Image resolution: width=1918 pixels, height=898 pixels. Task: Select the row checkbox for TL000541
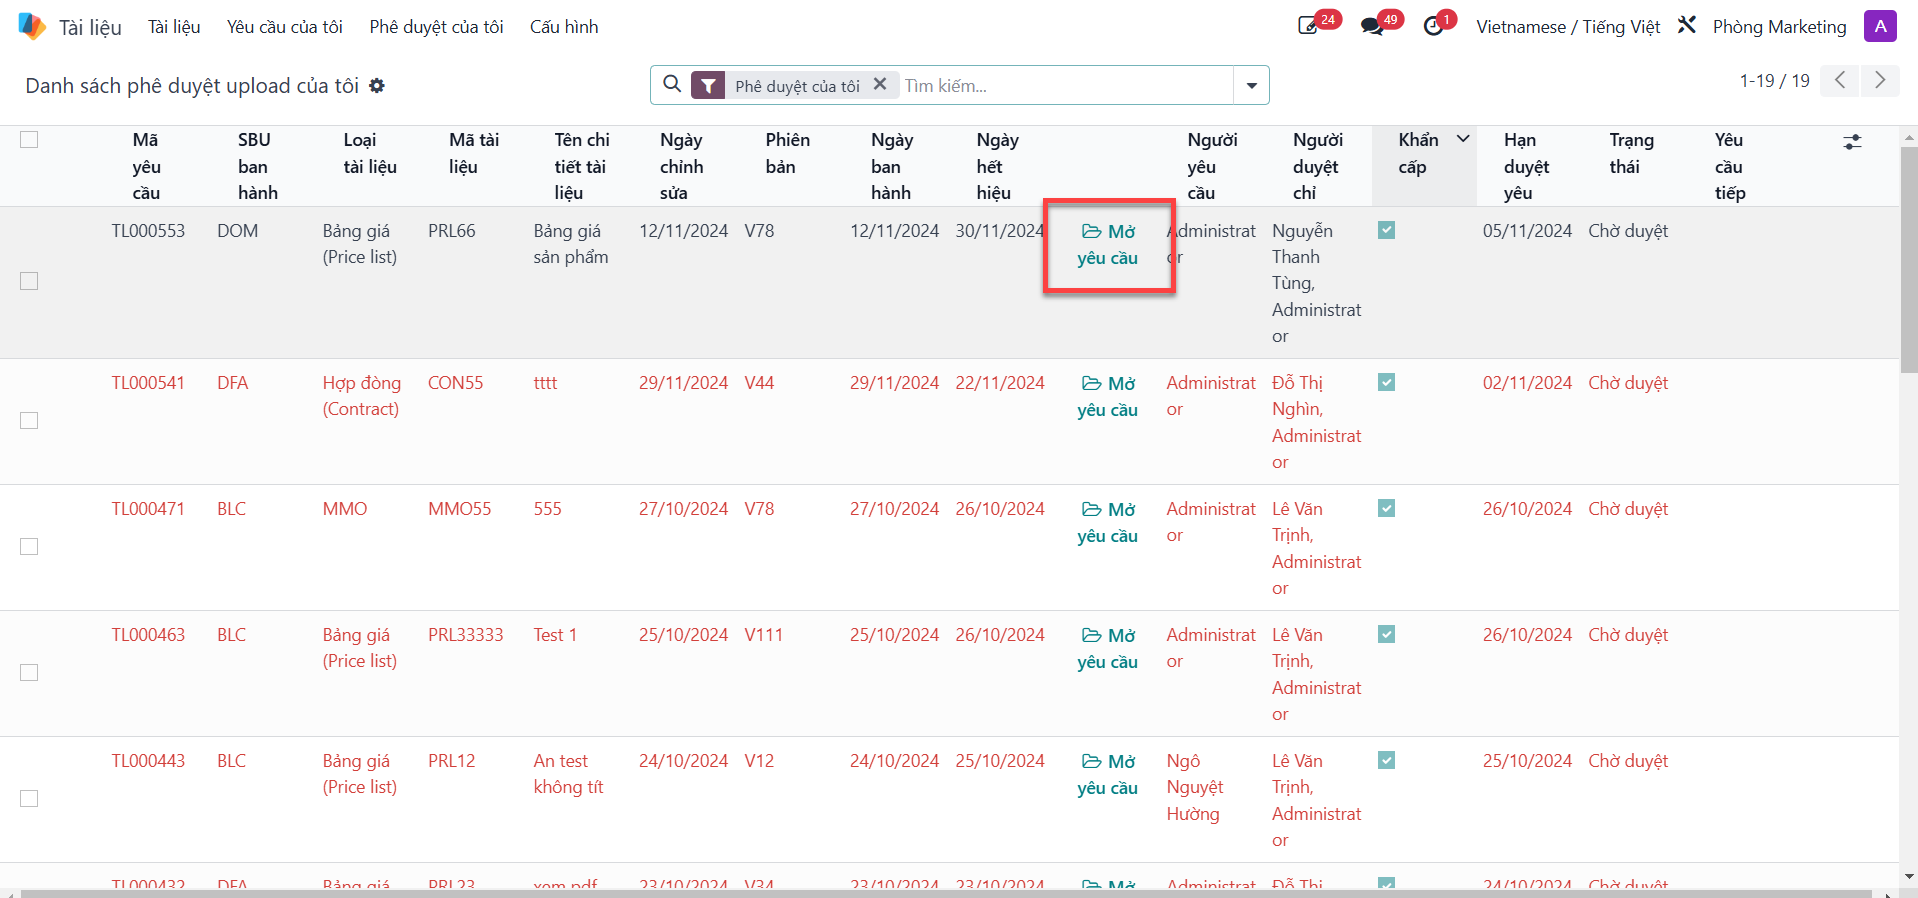click(x=29, y=420)
